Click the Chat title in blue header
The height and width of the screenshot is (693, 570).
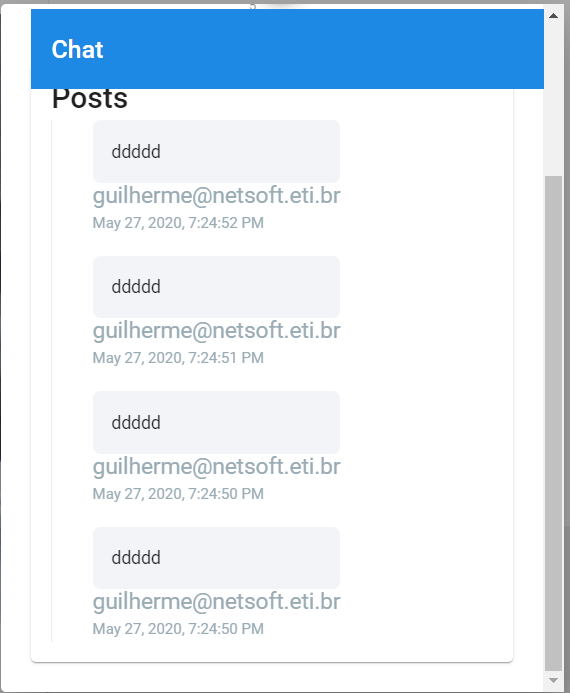point(77,49)
